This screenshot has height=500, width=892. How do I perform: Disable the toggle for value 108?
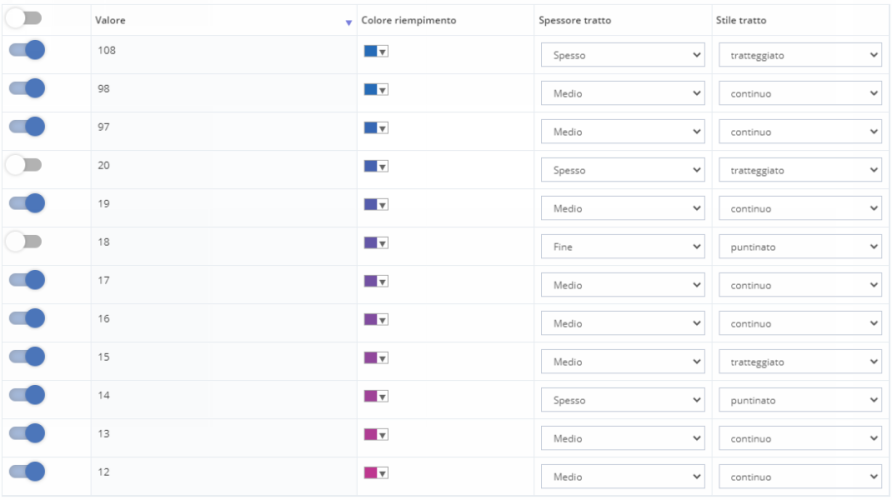tap(27, 49)
